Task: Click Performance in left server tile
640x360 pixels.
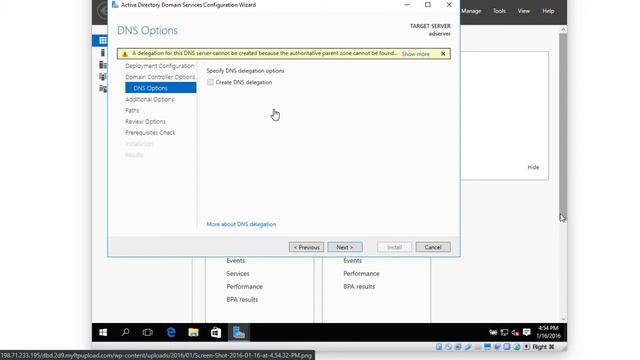Action: pos(244,287)
